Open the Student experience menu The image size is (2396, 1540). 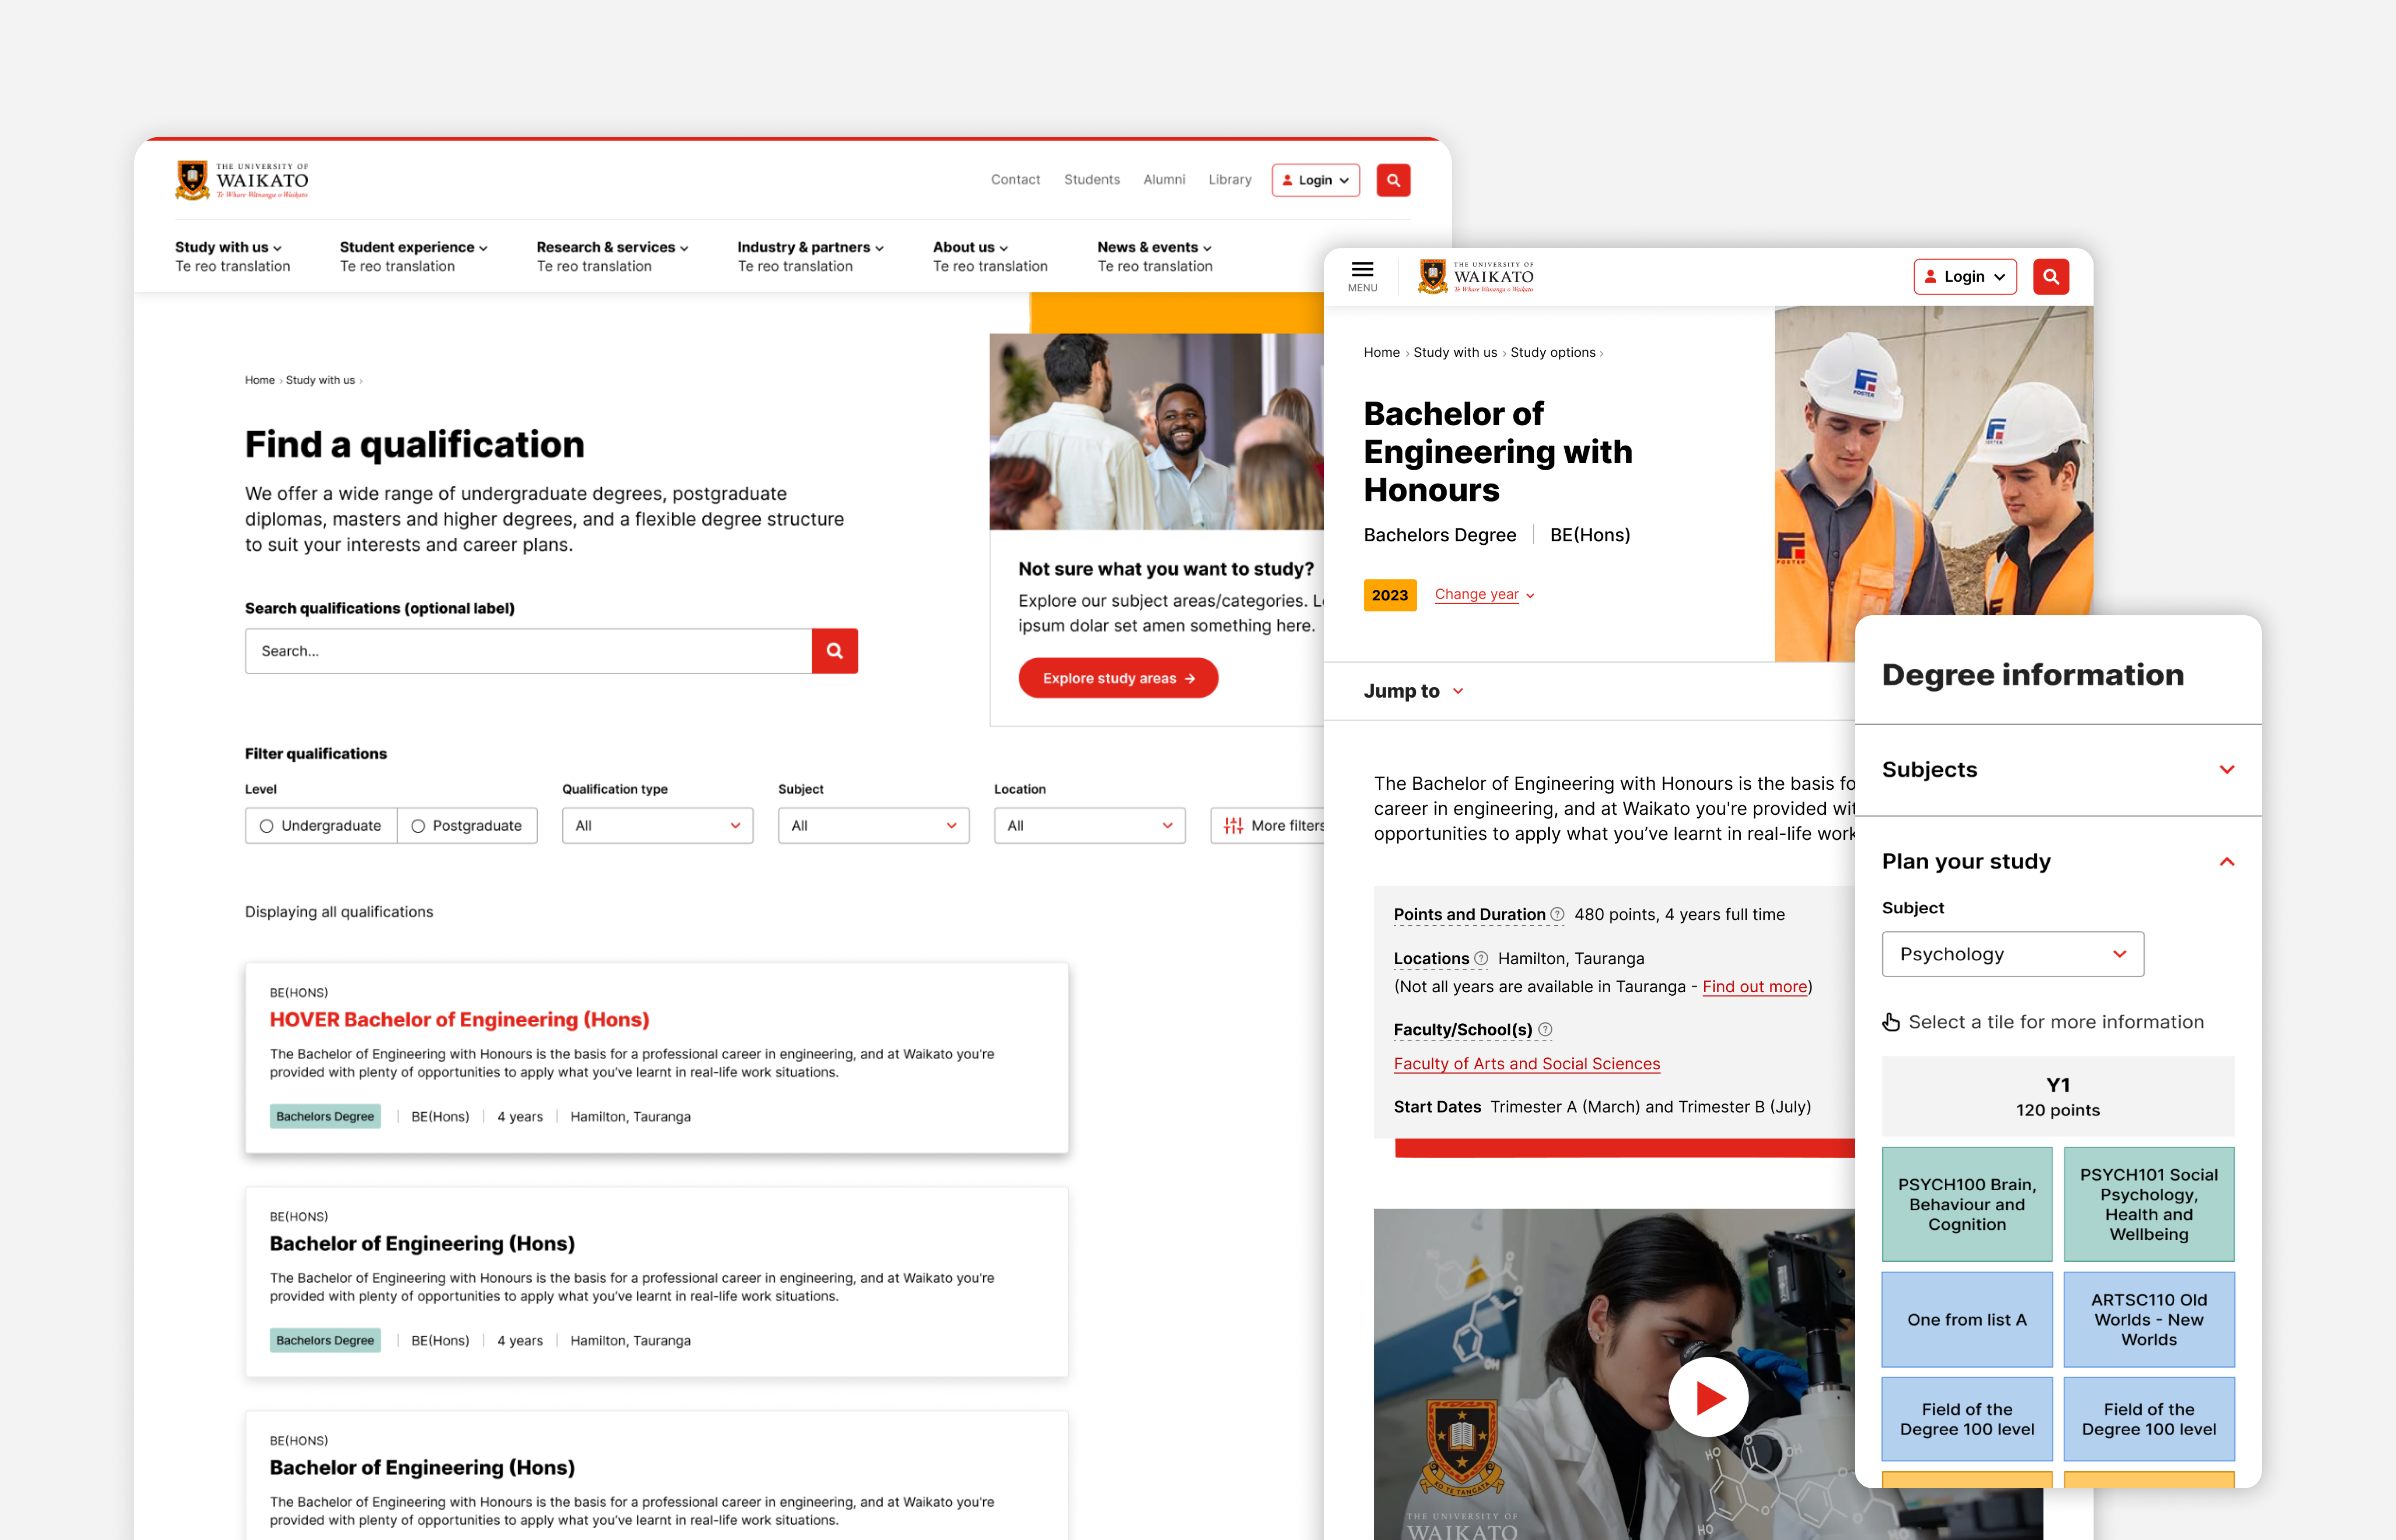[x=413, y=247]
